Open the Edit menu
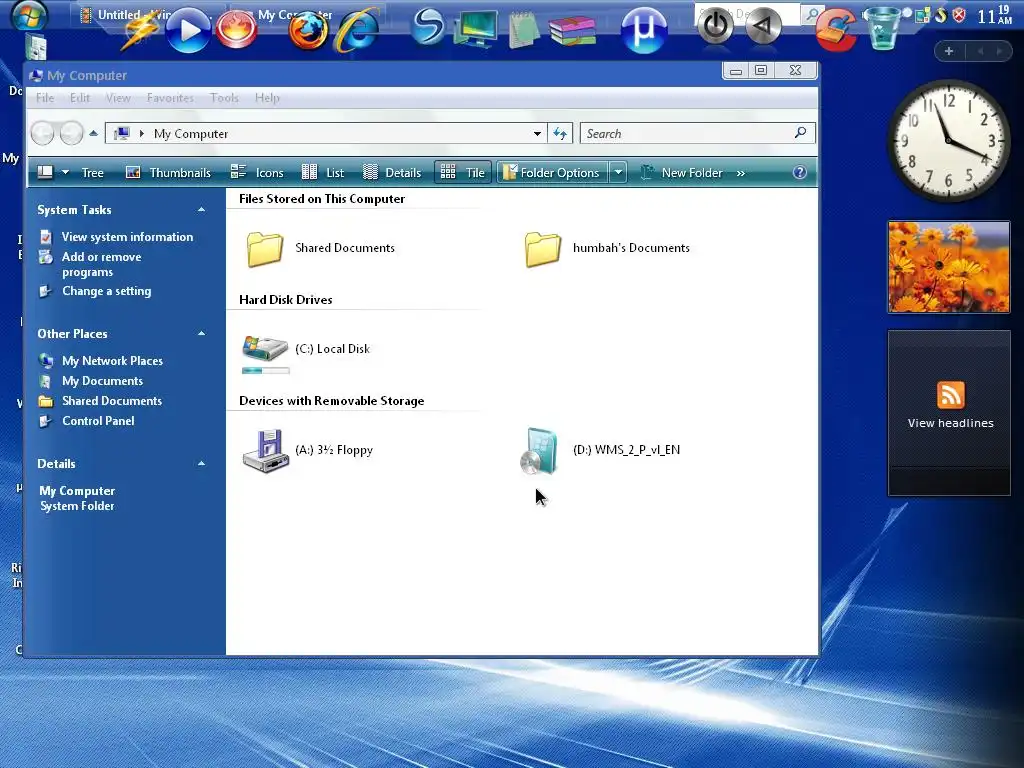 pos(80,98)
